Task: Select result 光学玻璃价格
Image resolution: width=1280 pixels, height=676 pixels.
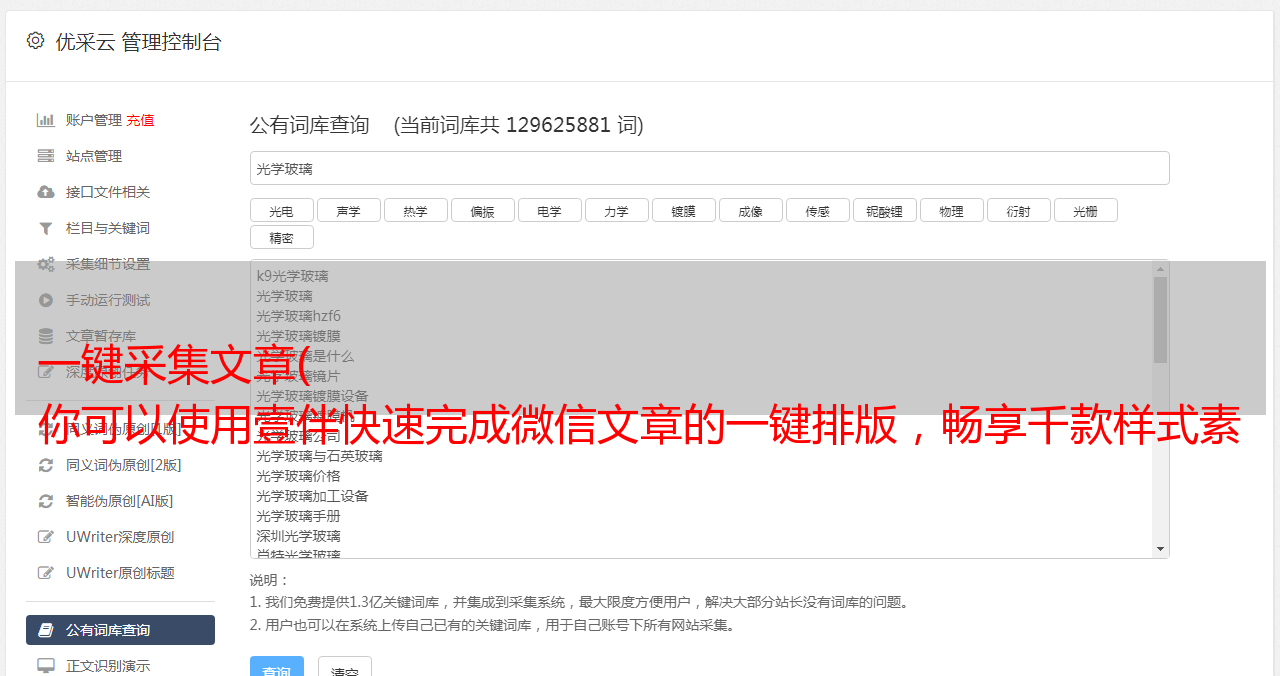Action: [298, 476]
